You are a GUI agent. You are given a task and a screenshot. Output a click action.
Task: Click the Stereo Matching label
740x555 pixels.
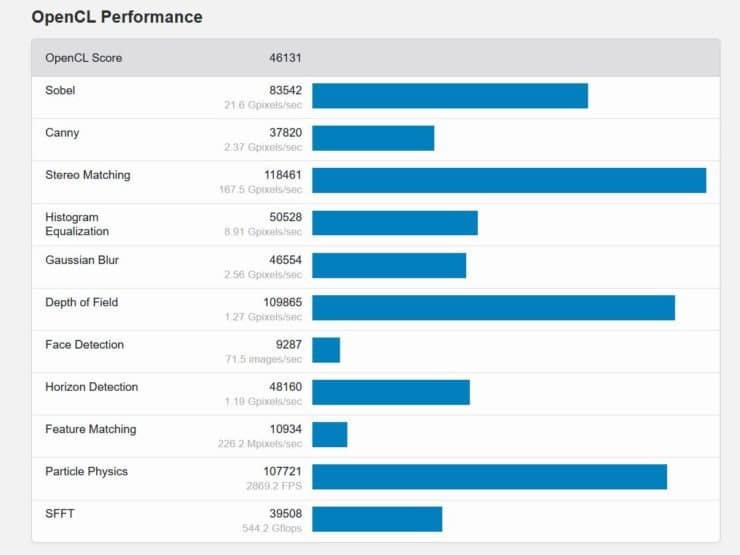[x=88, y=175]
